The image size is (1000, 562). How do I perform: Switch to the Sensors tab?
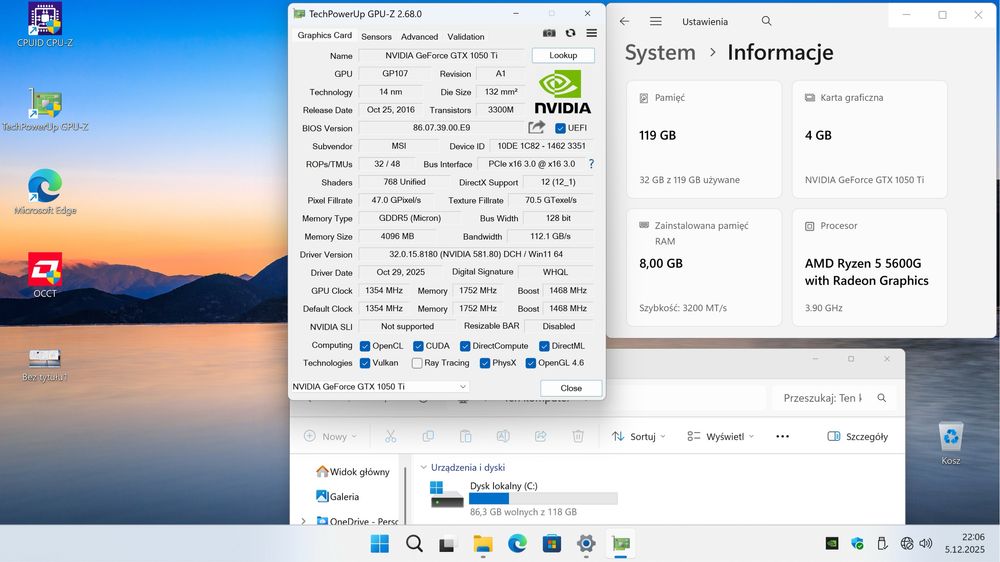click(376, 37)
